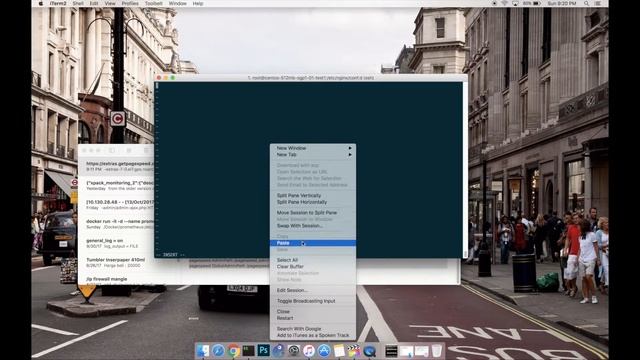Viewport: 640px width, 360px height.
Task: Open Google Chrome in the dock
Action: [233, 351]
